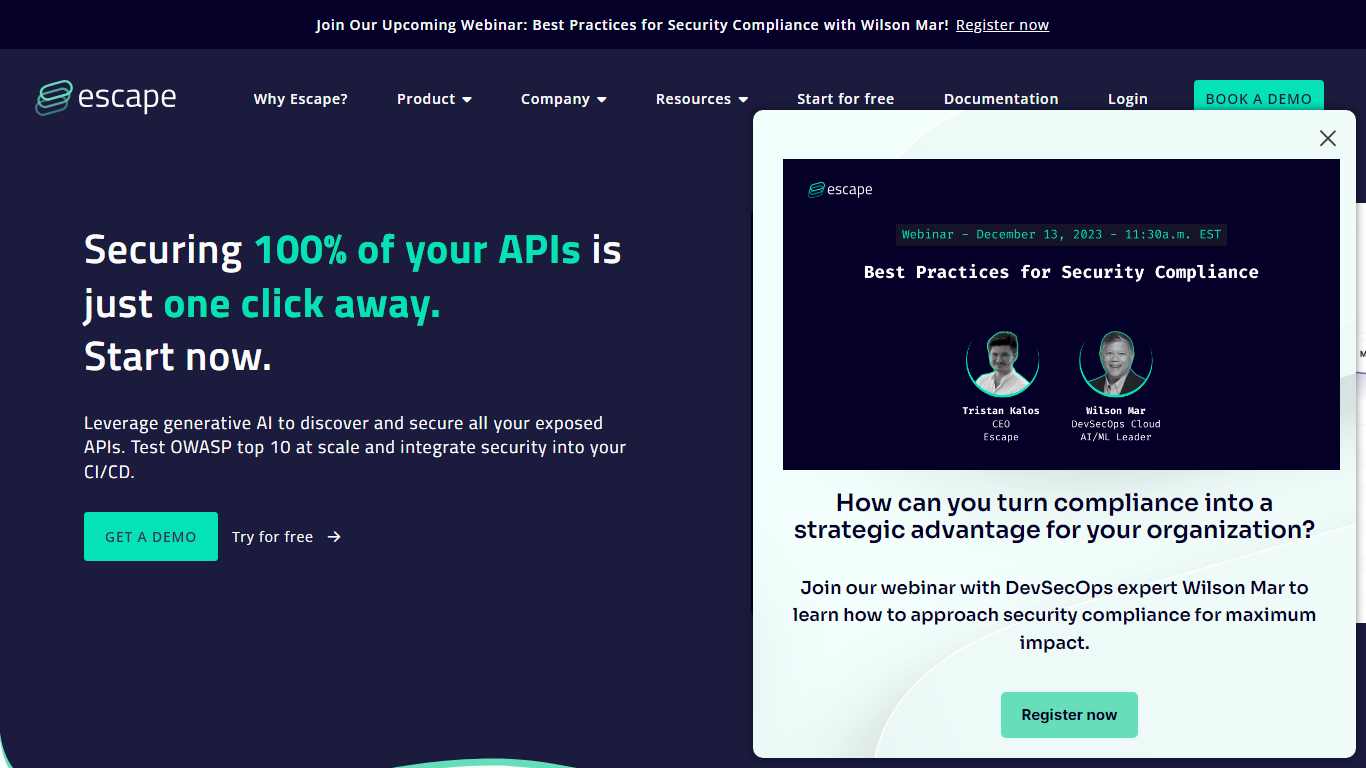Click the Try for free link

(x=272, y=537)
